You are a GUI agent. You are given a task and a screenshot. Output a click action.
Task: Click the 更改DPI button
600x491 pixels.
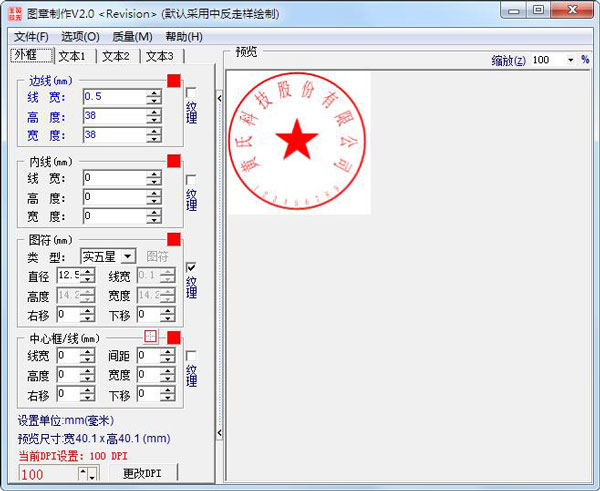pos(142,473)
